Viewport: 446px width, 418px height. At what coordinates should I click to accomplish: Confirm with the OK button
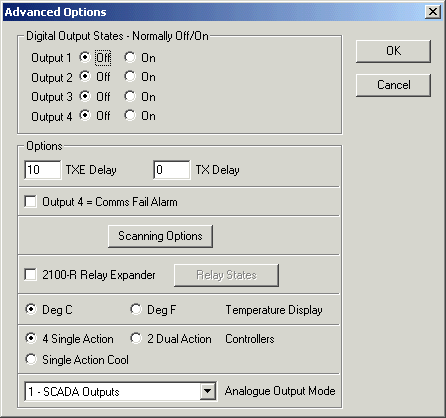(393, 51)
